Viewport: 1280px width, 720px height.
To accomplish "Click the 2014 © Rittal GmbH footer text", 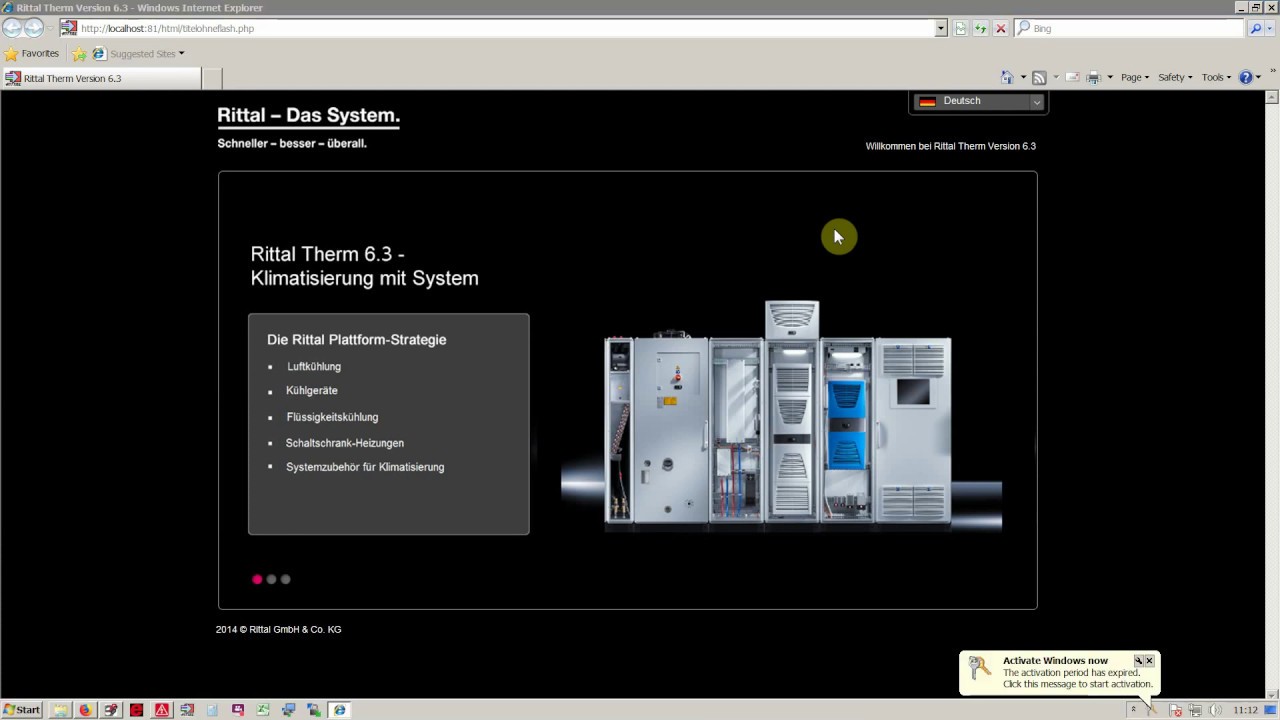I will click(279, 630).
